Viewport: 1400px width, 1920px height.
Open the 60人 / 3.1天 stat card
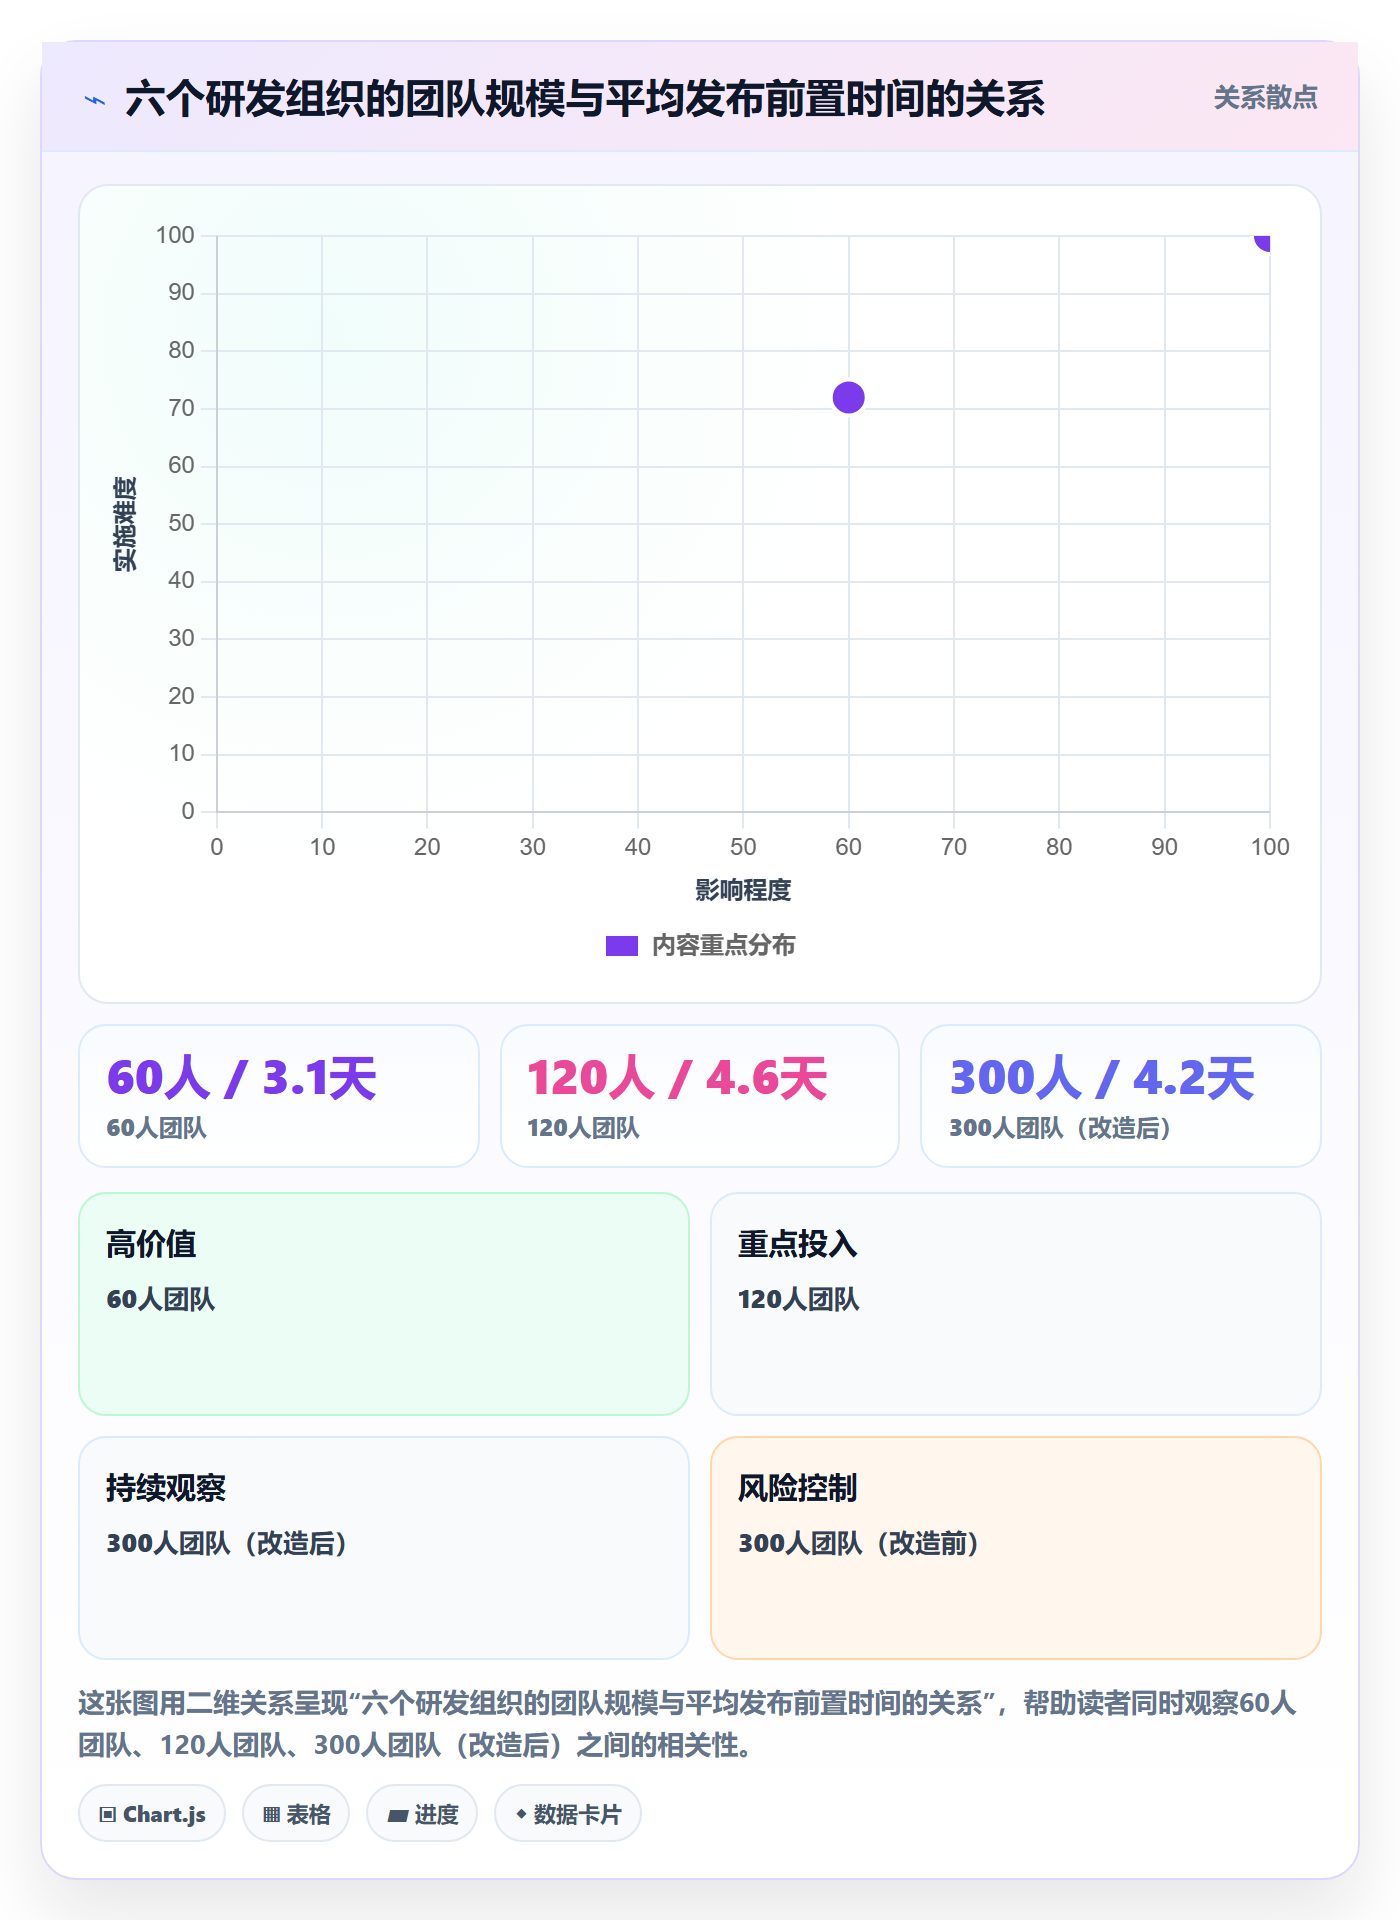(279, 1096)
